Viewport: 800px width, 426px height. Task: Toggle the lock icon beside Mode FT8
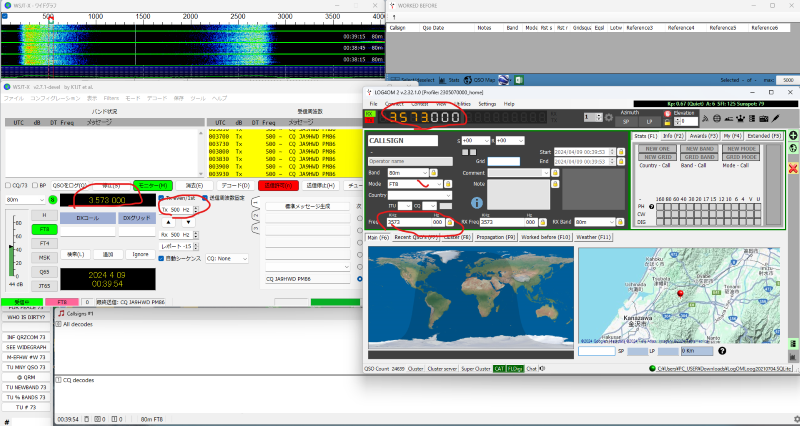(x=448, y=184)
